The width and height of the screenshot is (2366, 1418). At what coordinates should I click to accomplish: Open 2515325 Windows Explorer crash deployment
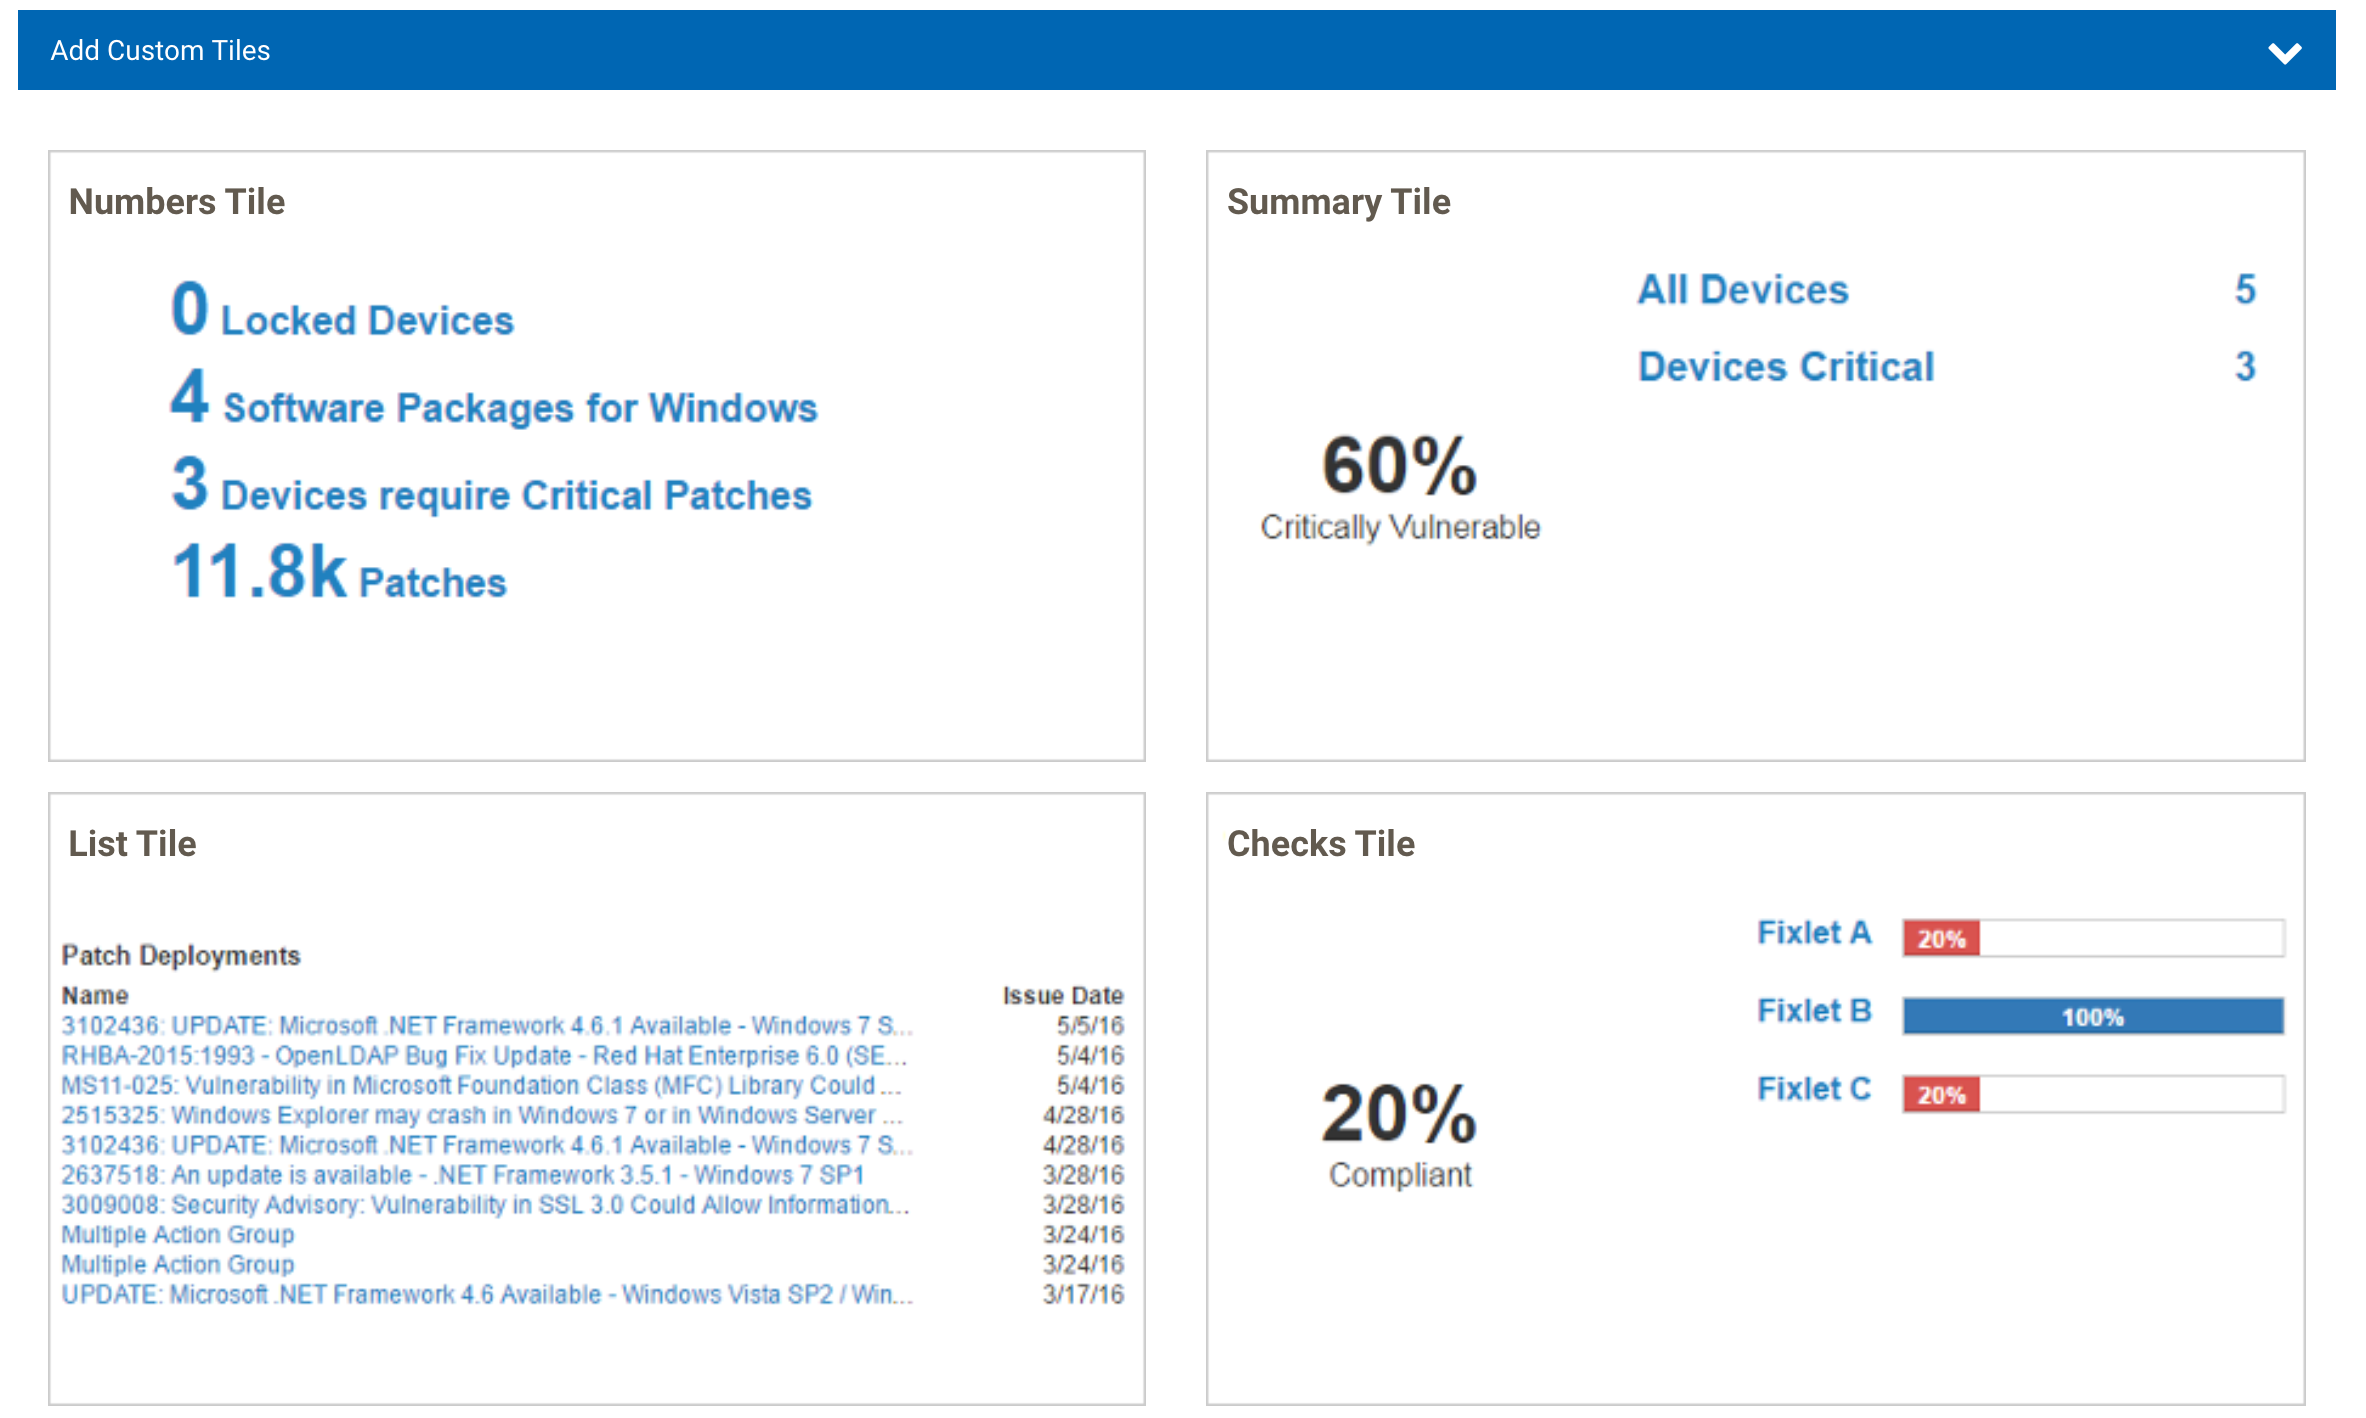(480, 1116)
